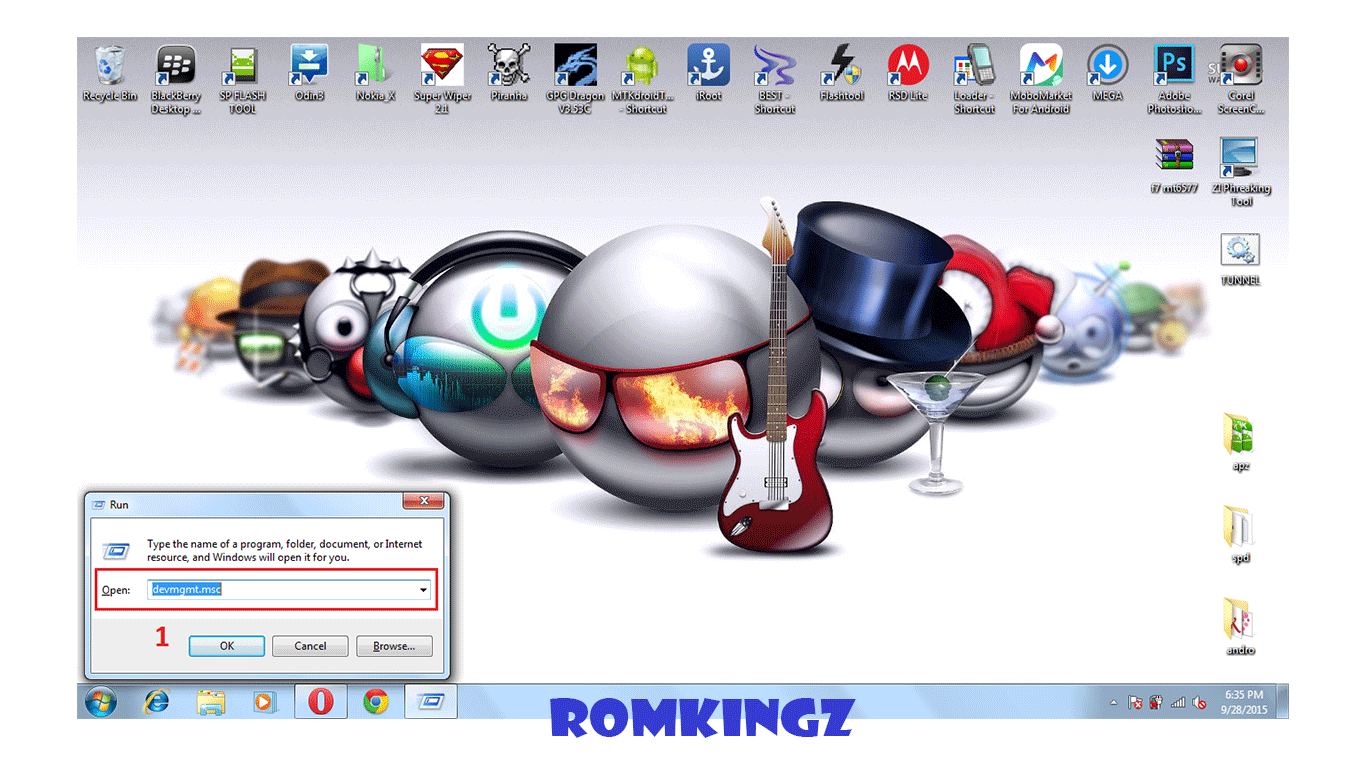Select the MTKdroidTools shortcut icon
Screen dimensions: 1366x768
pos(641,79)
